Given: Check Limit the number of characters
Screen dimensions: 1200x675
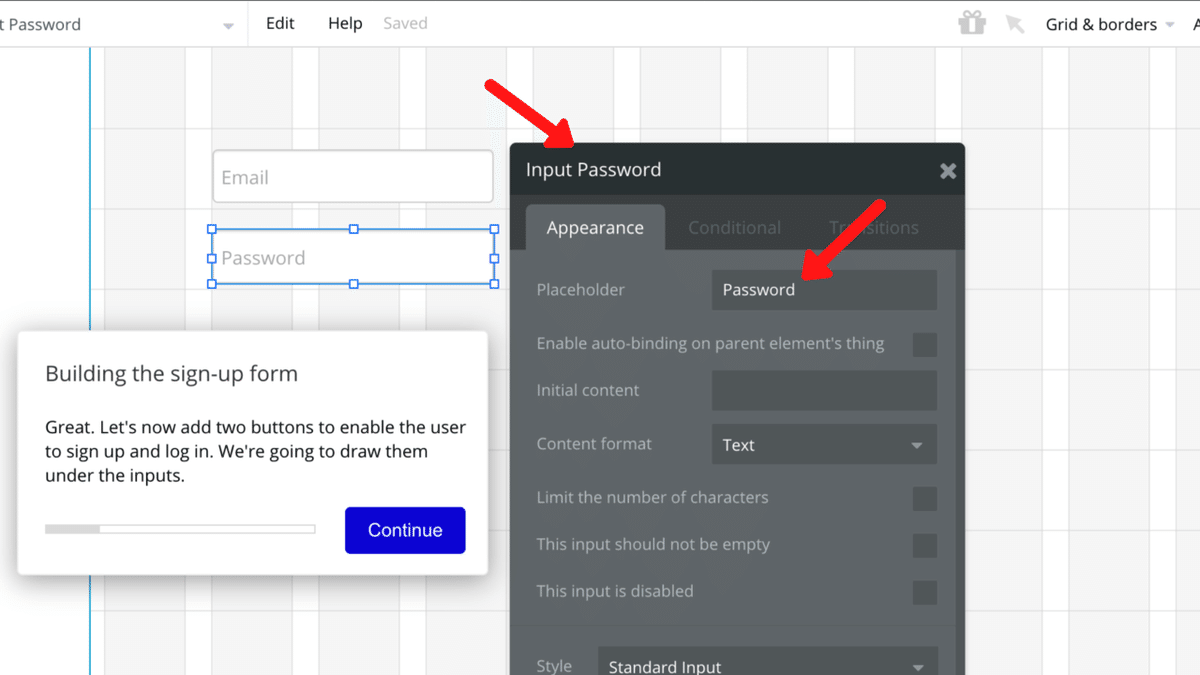Looking at the screenshot, I should pyautogui.click(x=925, y=498).
